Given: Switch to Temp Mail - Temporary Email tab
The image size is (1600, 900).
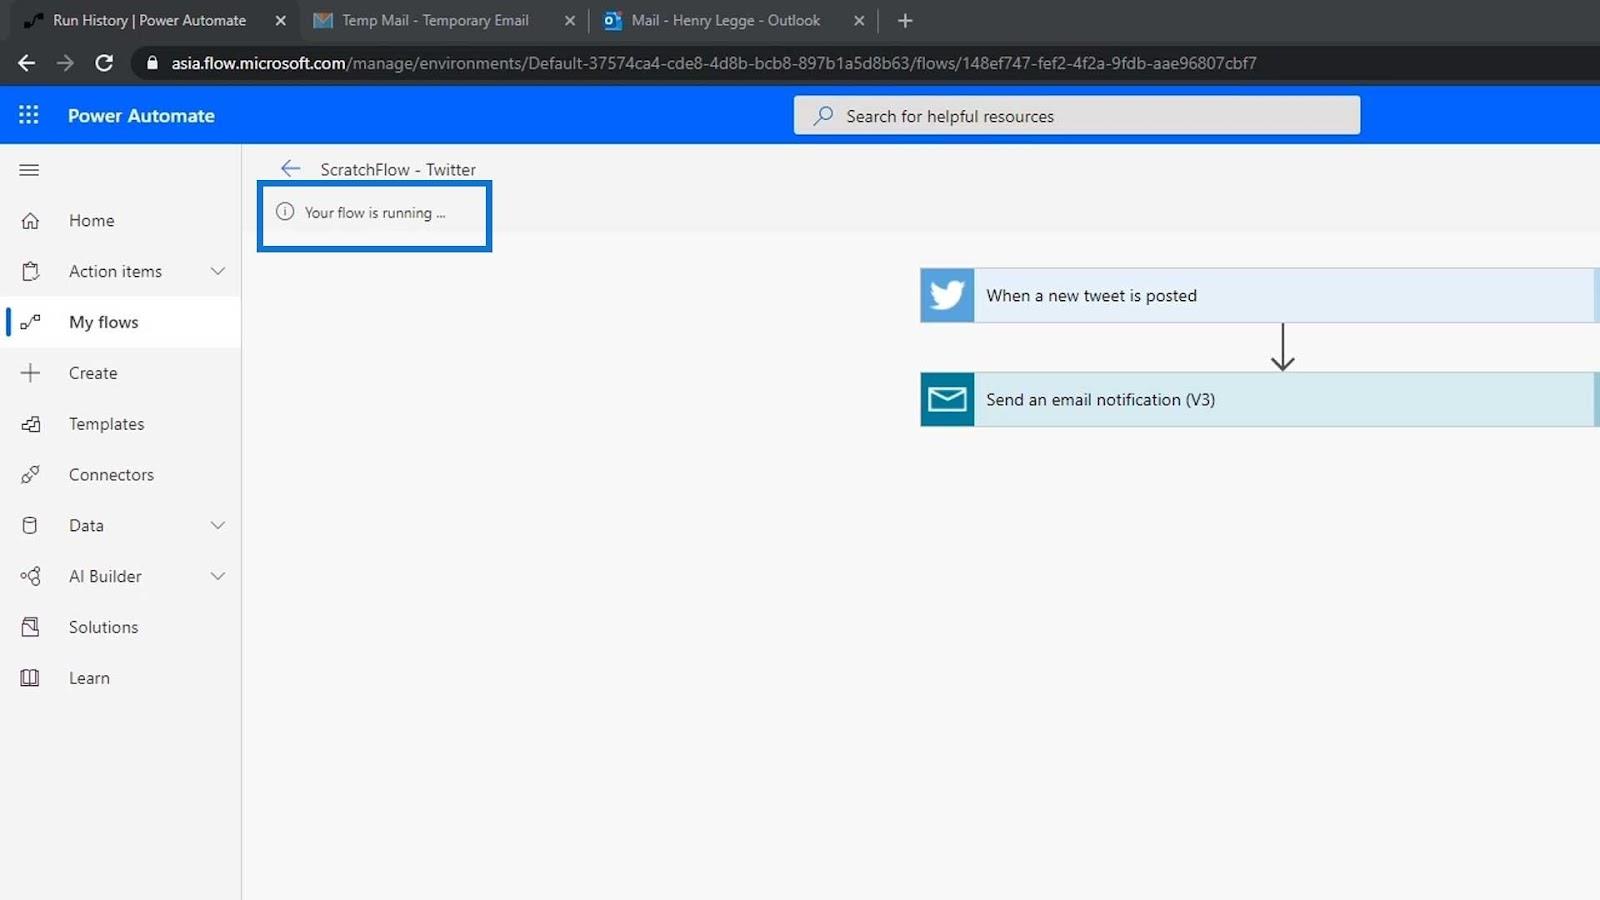Looking at the screenshot, I should pyautogui.click(x=444, y=20).
